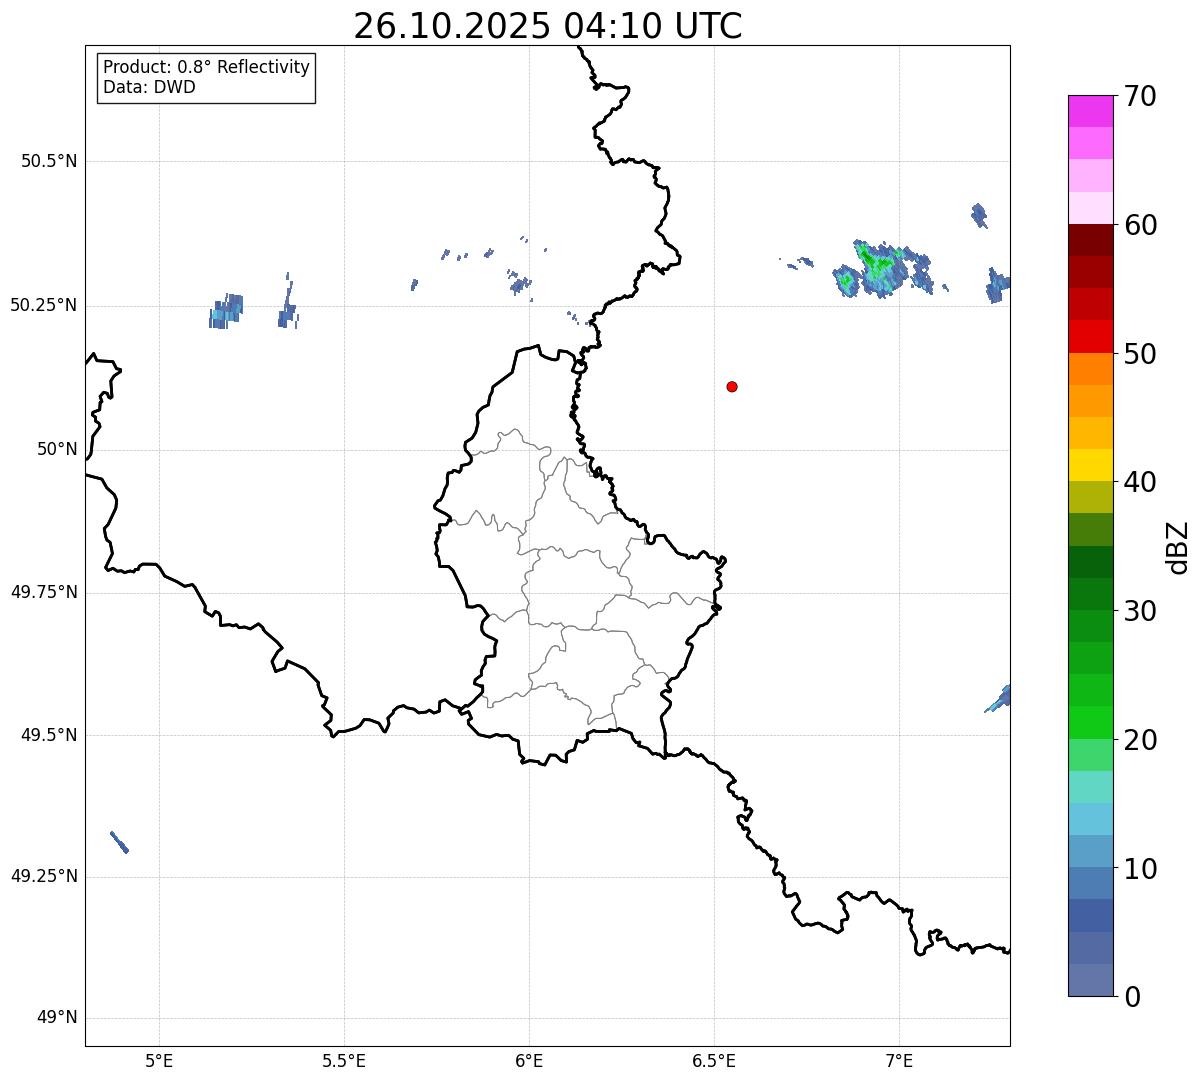Screen dimensions: 1202x1081
Task: Click the Data: DWD label
Action: tap(149, 87)
